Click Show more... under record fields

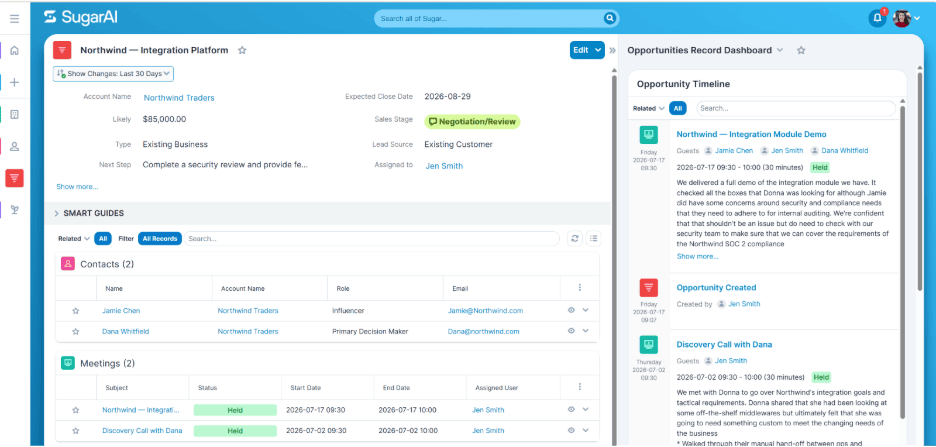pyautogui.click(x=77, y=187)
